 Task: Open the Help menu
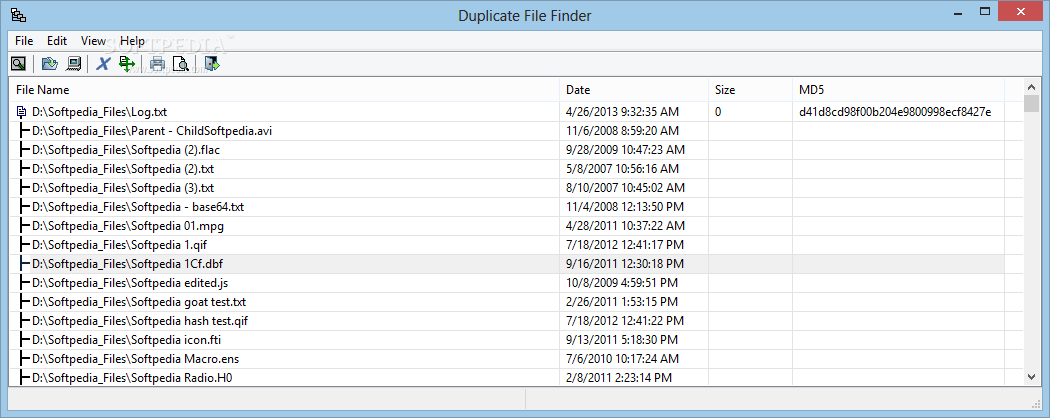(x=132, y=41)
